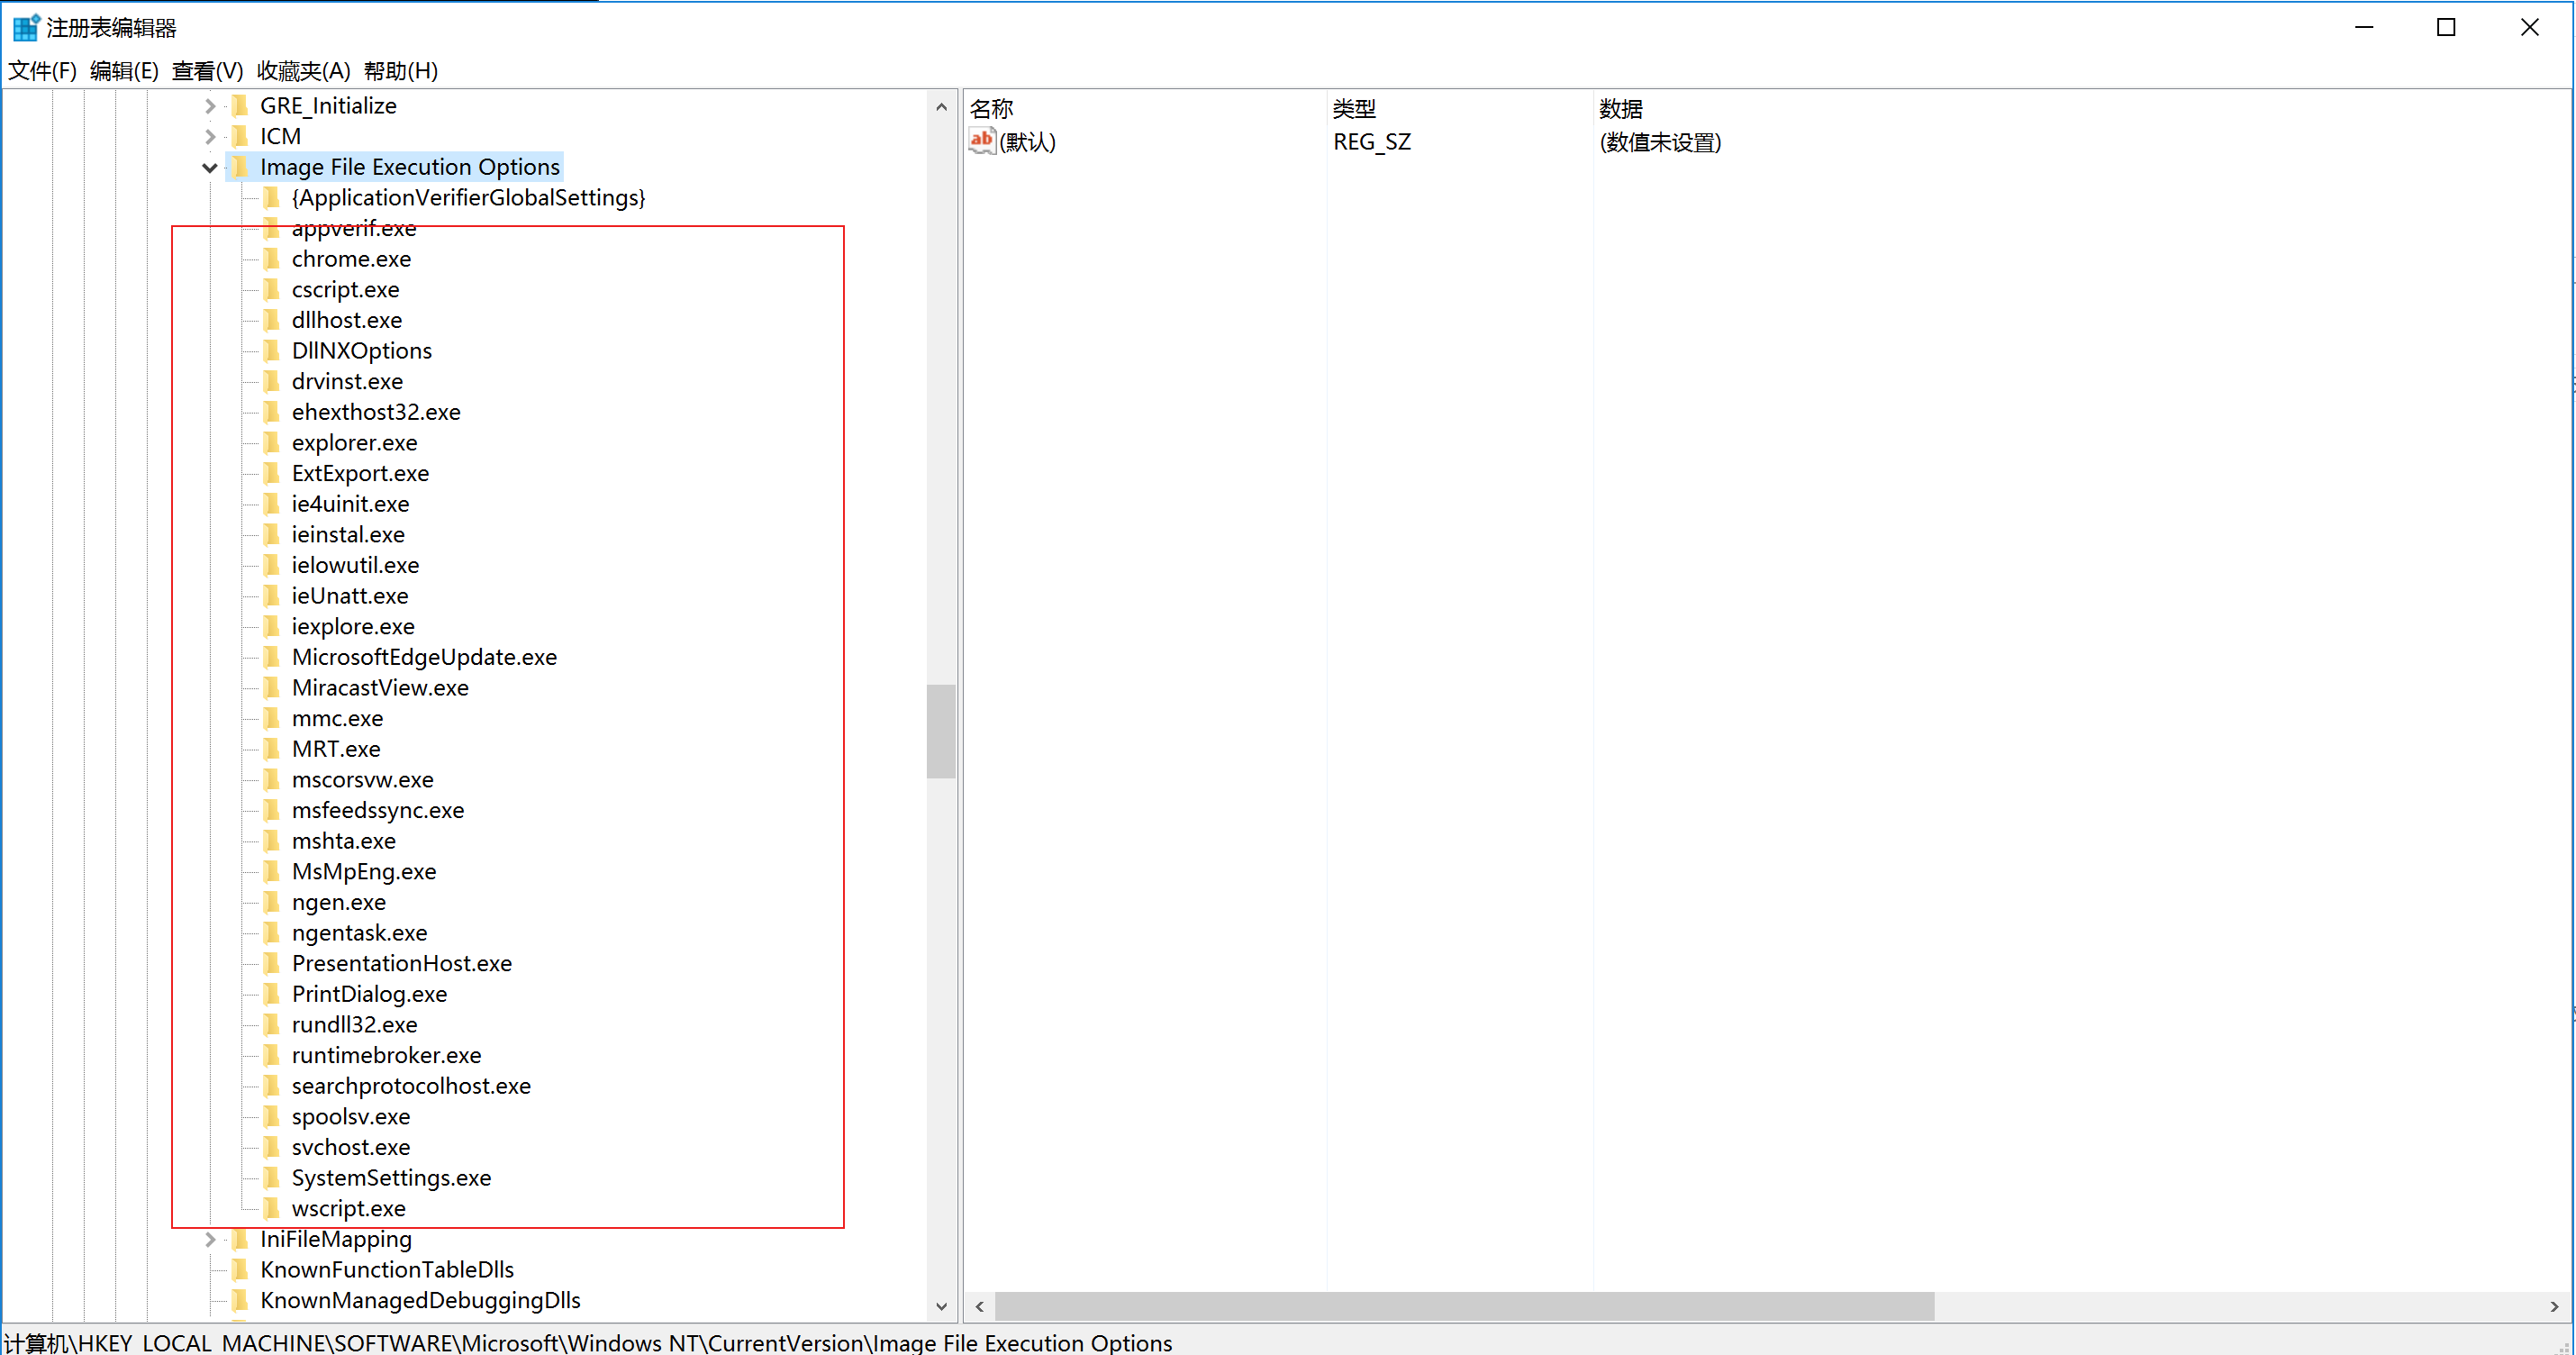Click the KnownFunctionTableDlls folder icon
The width and height of the screenshot is (2576, 1355).
(240, 1270)
